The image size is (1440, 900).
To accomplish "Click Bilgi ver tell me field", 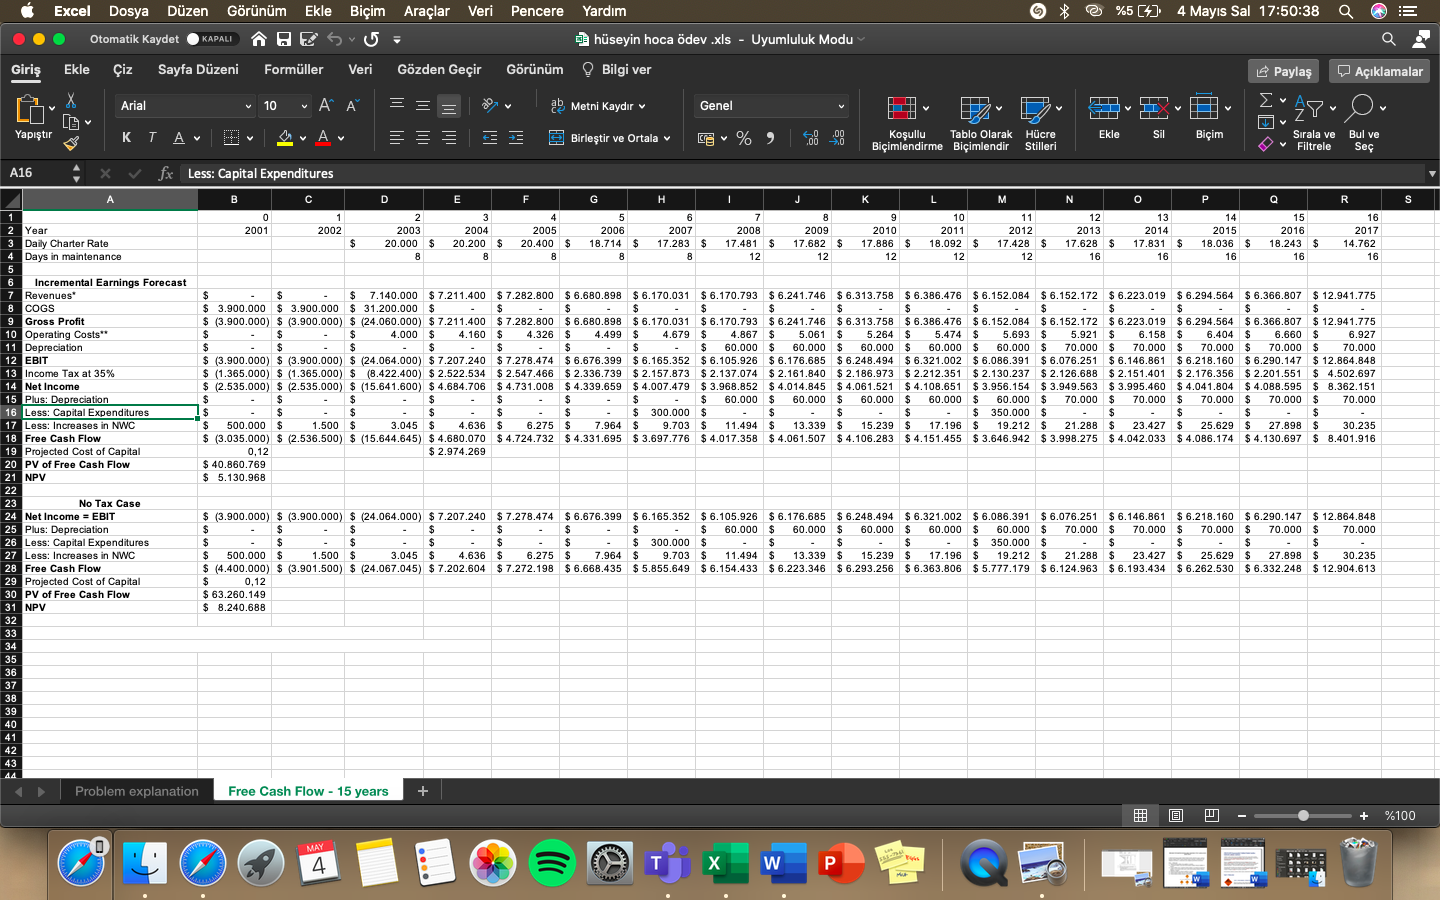I will click(617, 69).
